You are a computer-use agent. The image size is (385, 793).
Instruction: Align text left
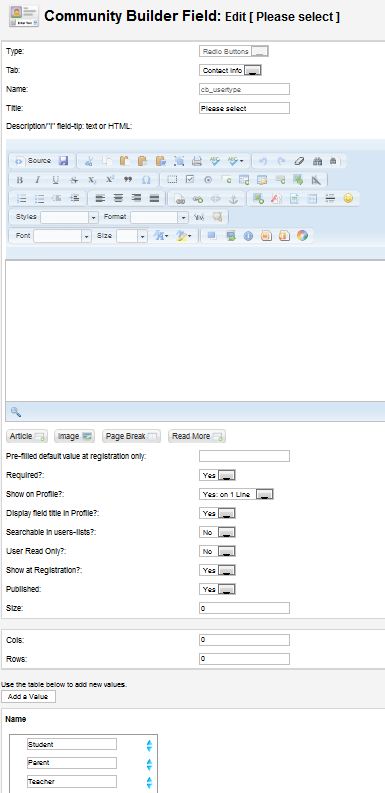(100, 199)
